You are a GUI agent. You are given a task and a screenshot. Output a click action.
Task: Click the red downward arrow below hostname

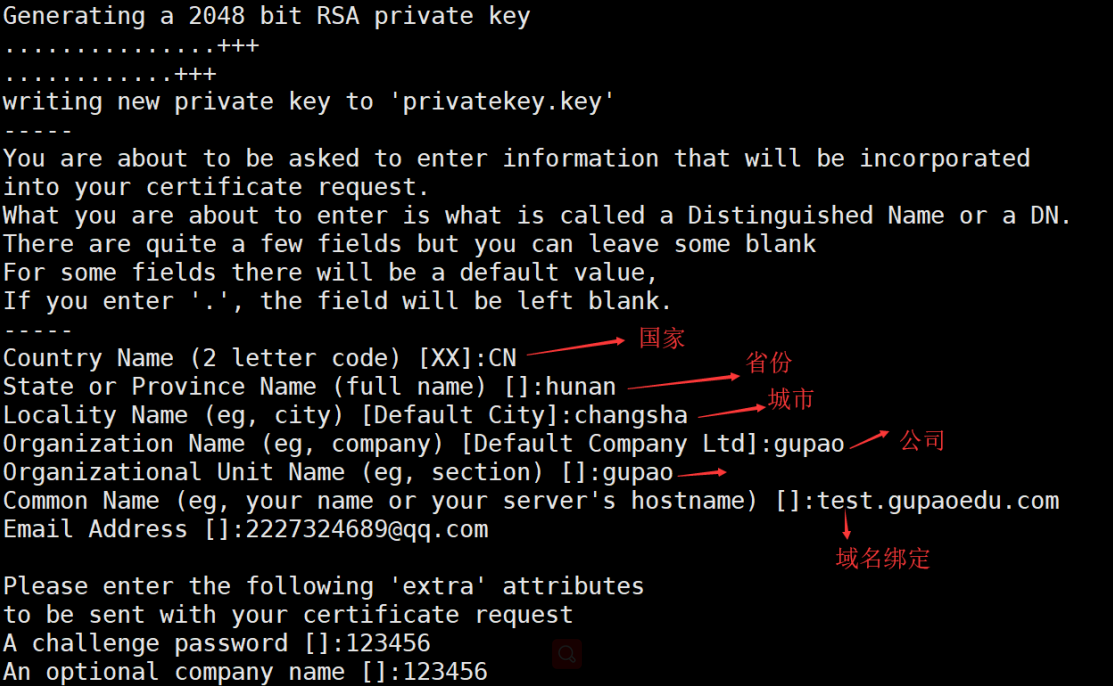[x=846, y=524]
